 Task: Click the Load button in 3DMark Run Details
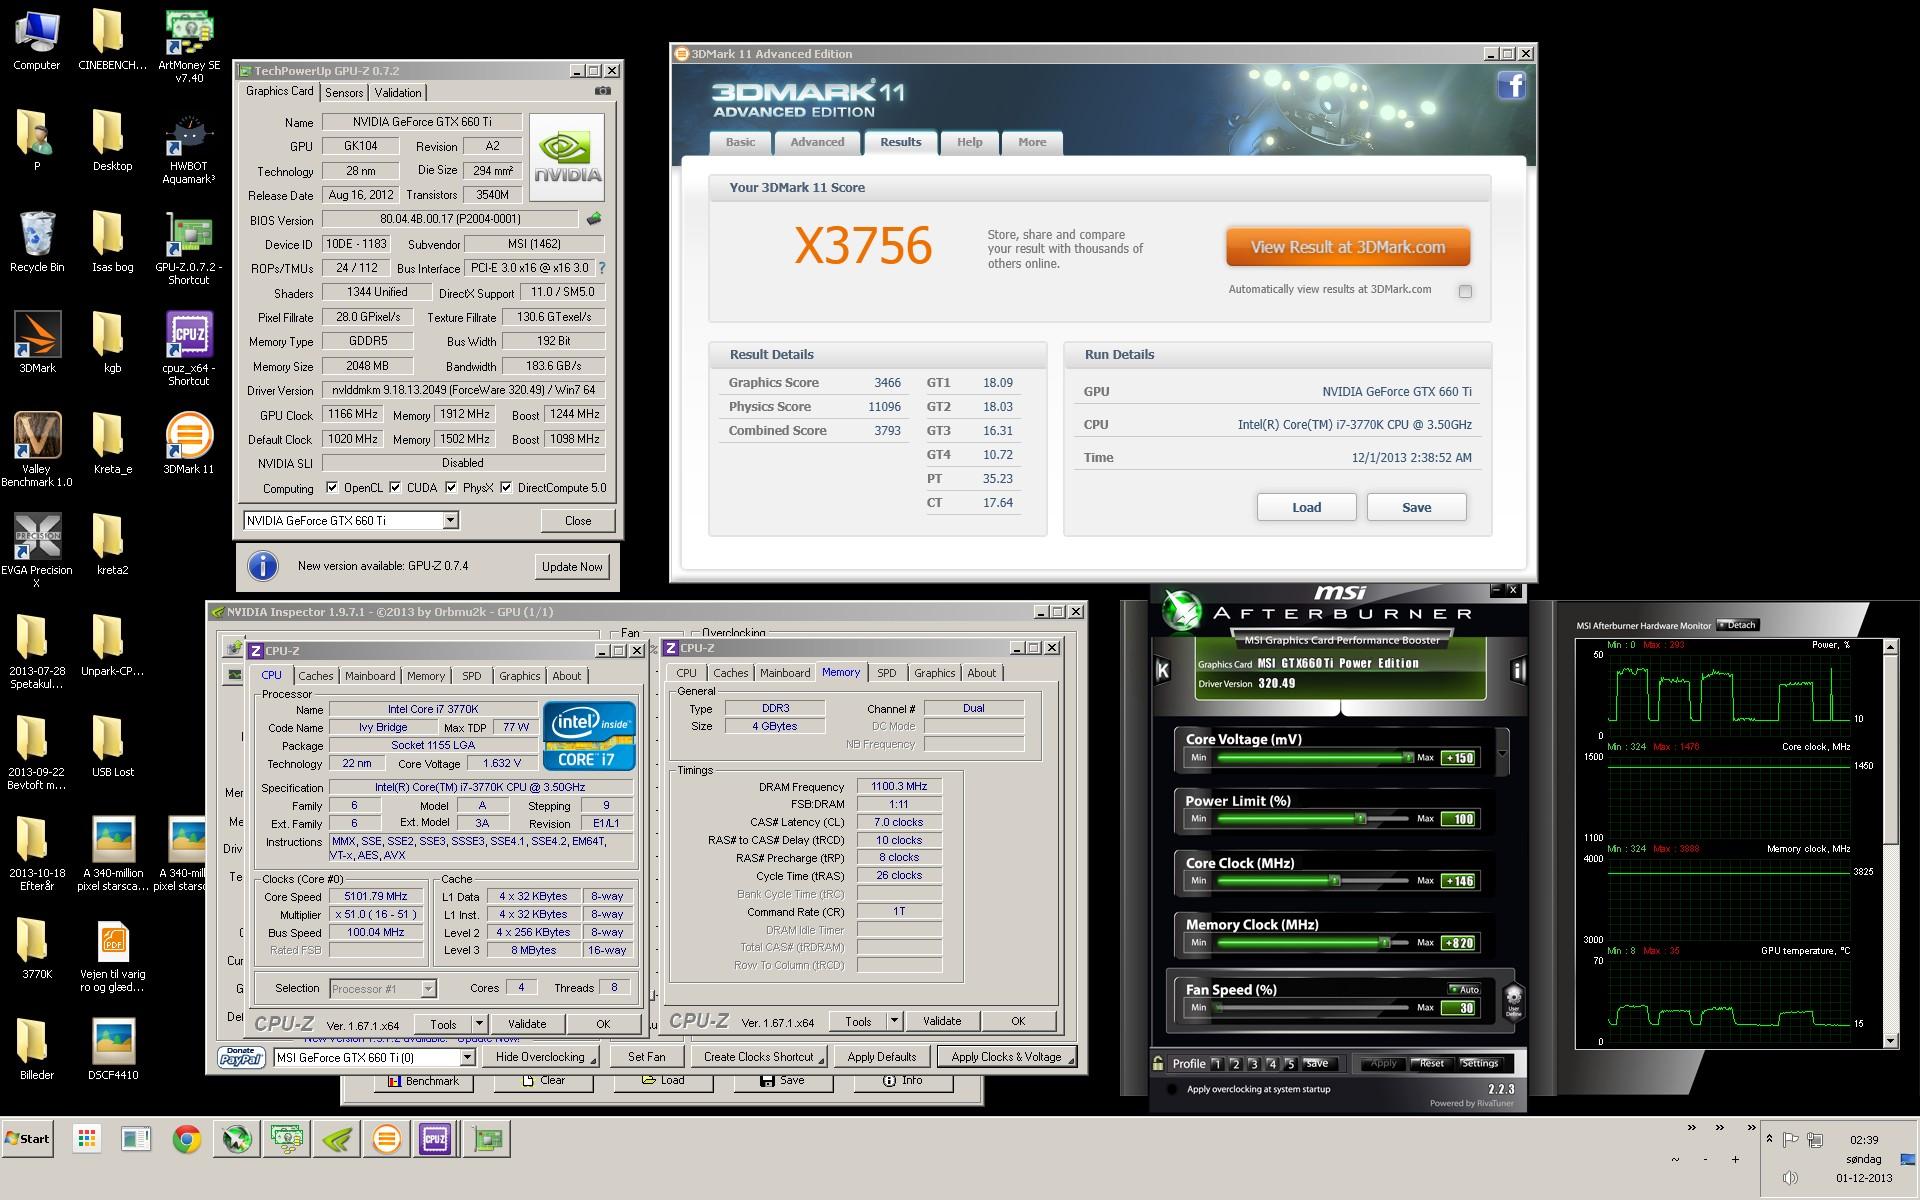tap(1306, 507)
